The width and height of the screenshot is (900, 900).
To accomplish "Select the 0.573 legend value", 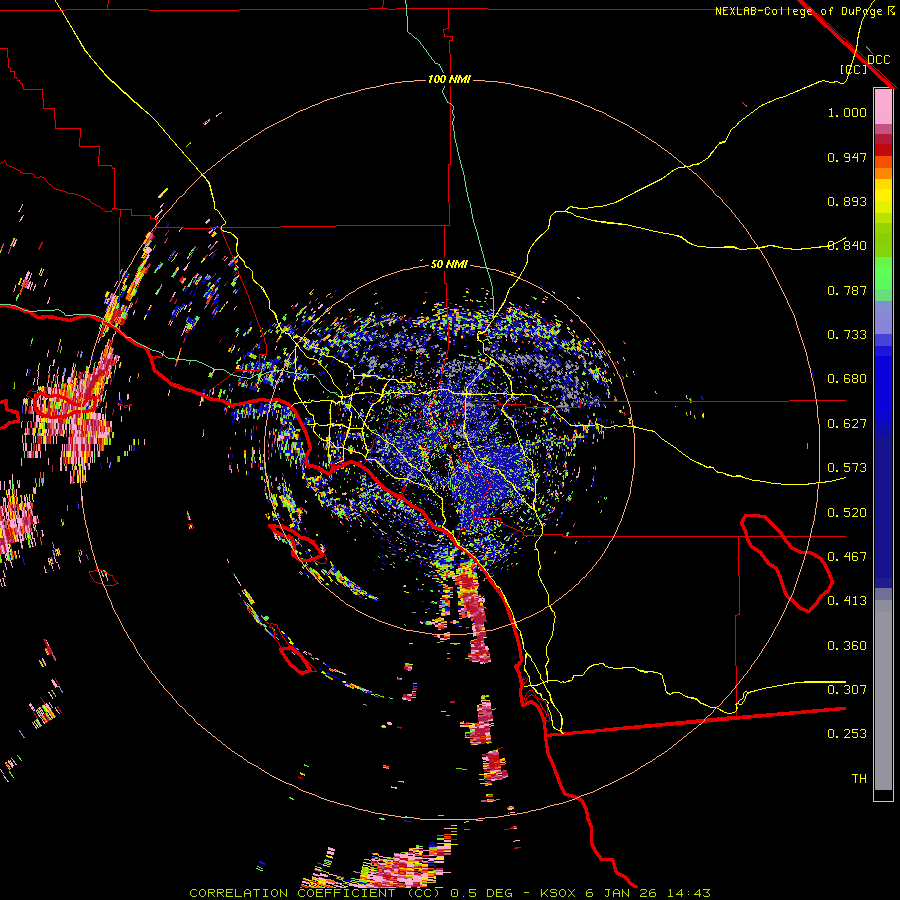I will pyautogui.click(x=847, y=468).
